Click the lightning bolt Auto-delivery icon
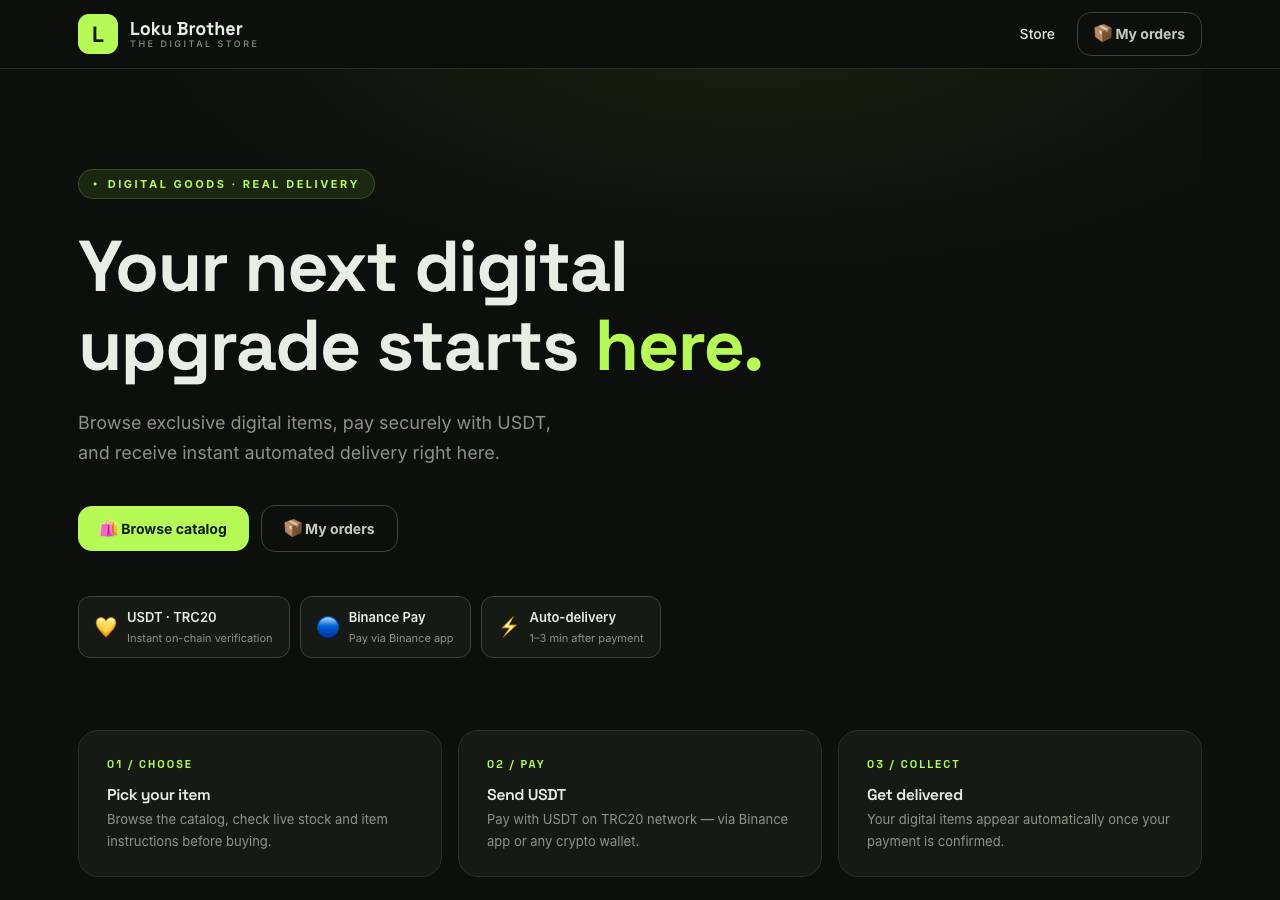Image resolution: width=1280 pixels, height=900 pixels. [x=509, y=627]
